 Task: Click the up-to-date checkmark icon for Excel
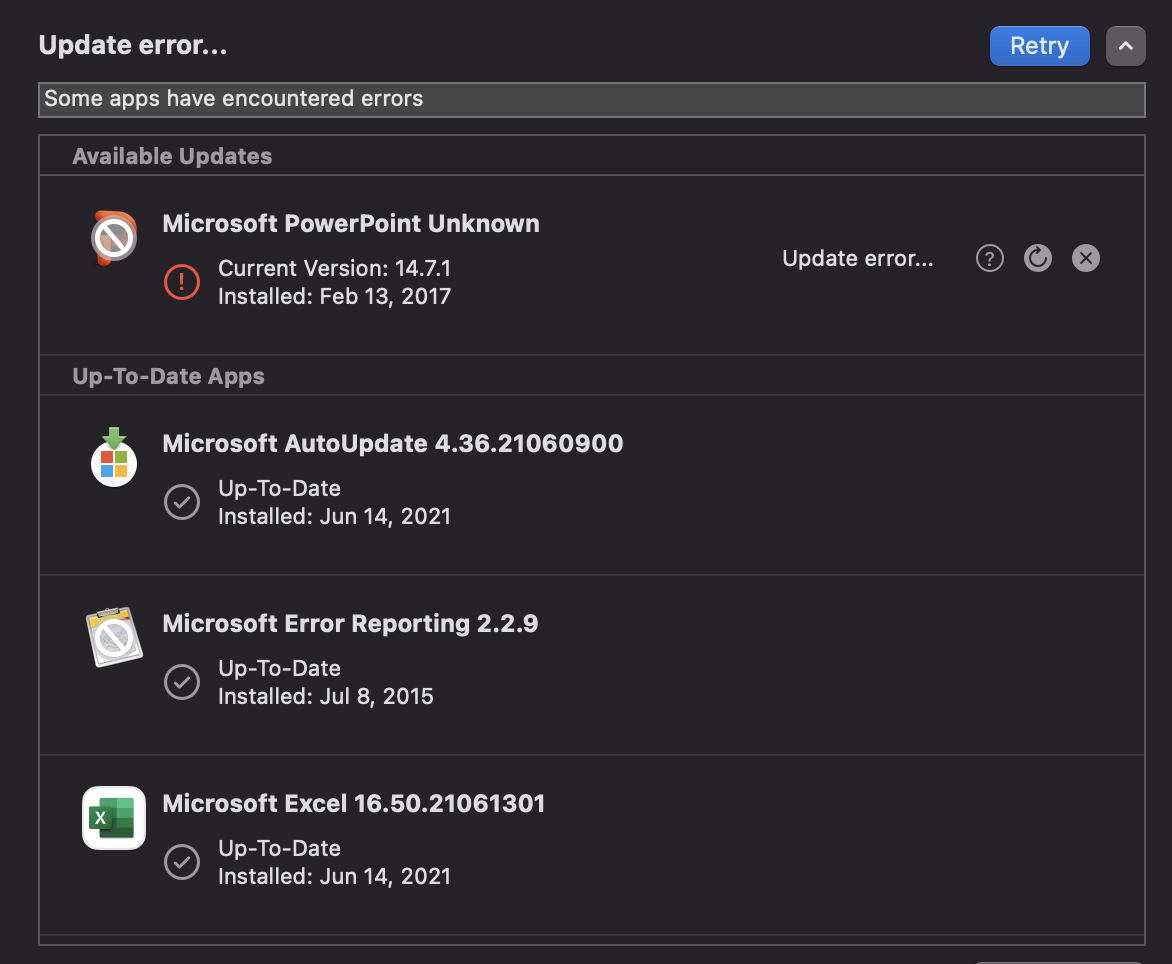182,862
